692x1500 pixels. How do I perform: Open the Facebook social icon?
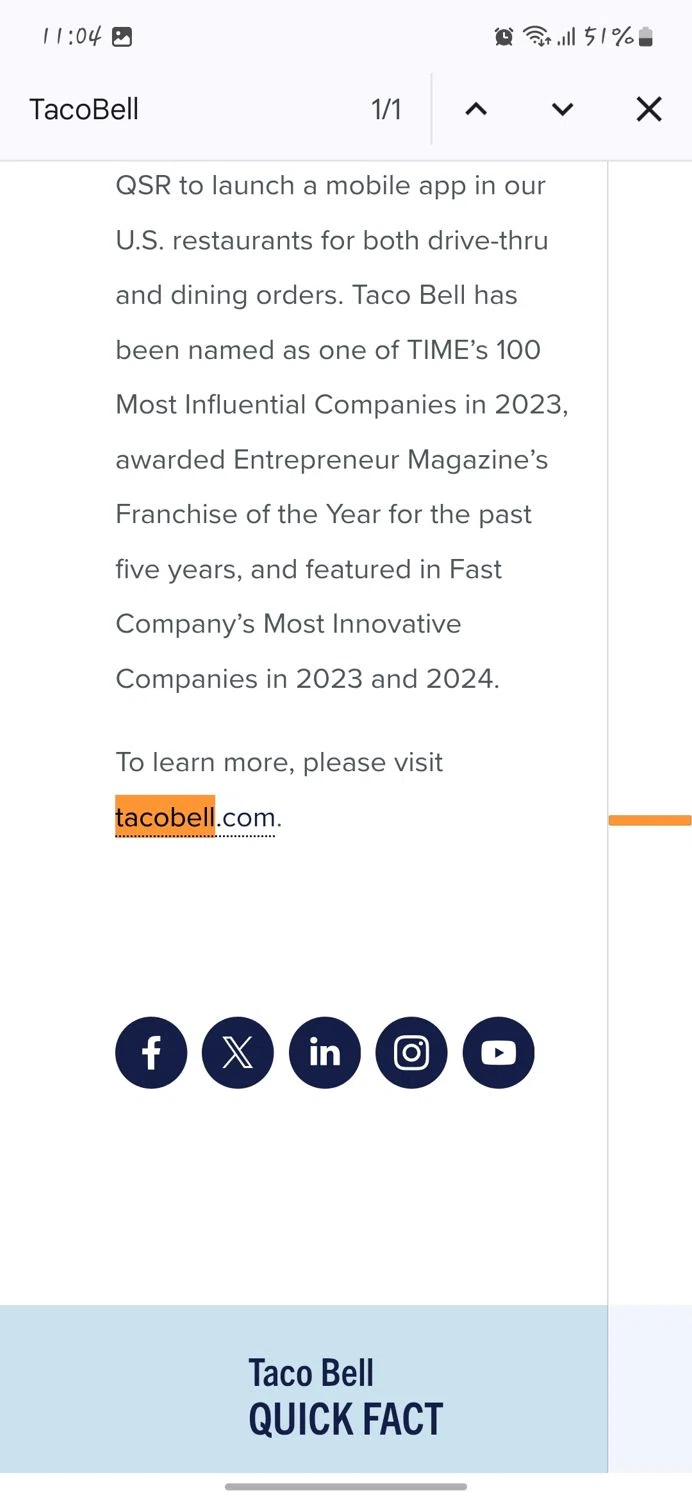151,1053
